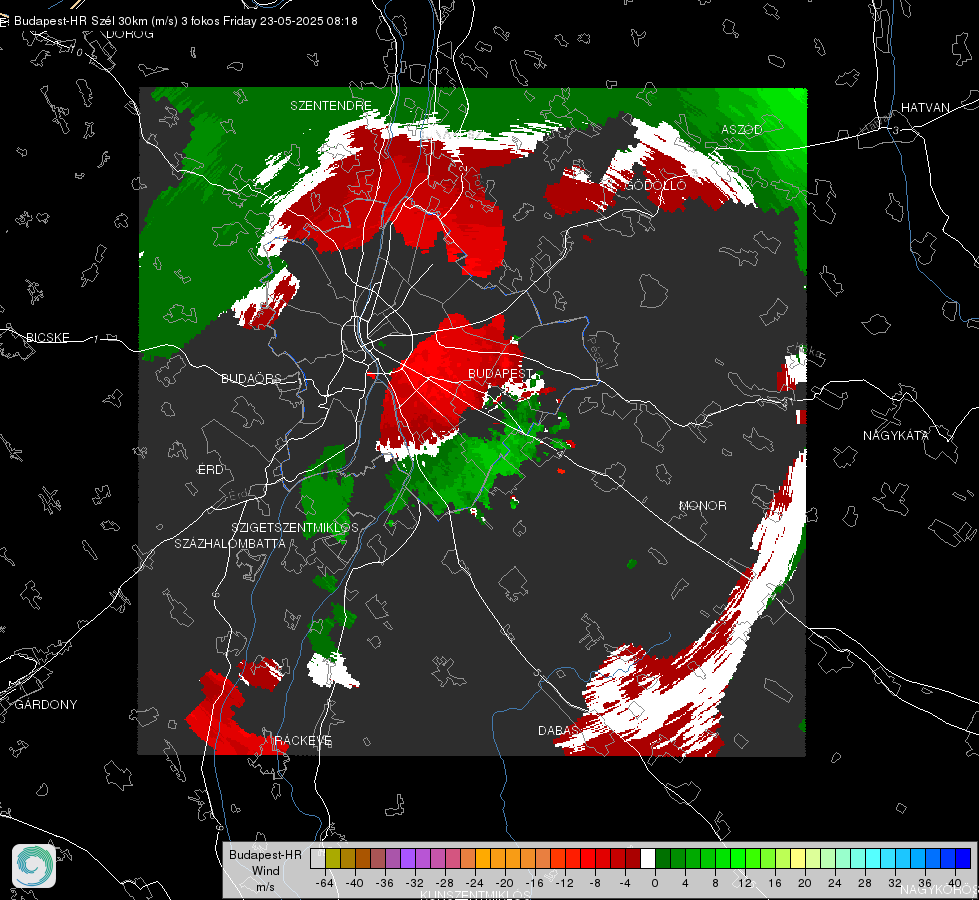Select the BUDAPEST city label

click(500, 373)
